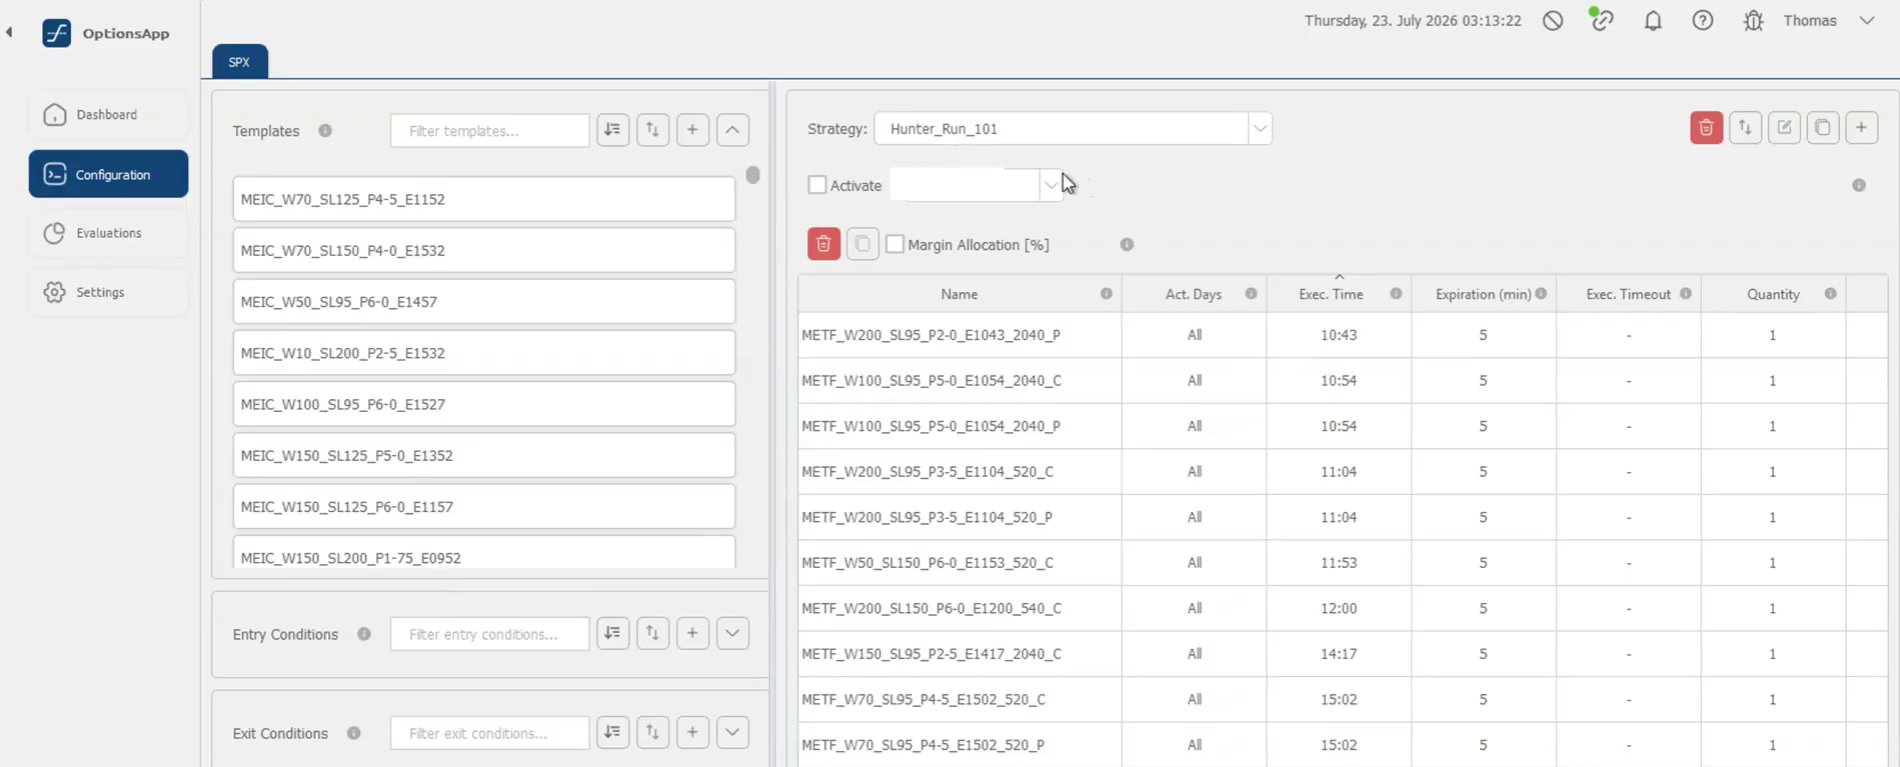The height and width of the screenshot is (767, 1900).
Task: Select row METF_W200_SL150_P6-0_E1200_540_C
Action: (1343, 608)
